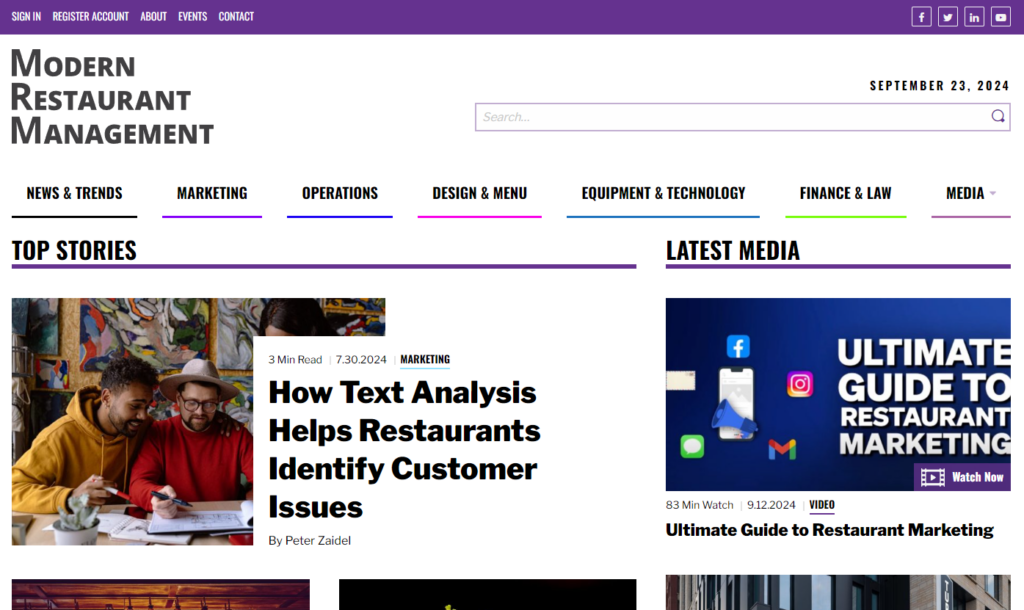Click the Sign In link

point(26,16)
